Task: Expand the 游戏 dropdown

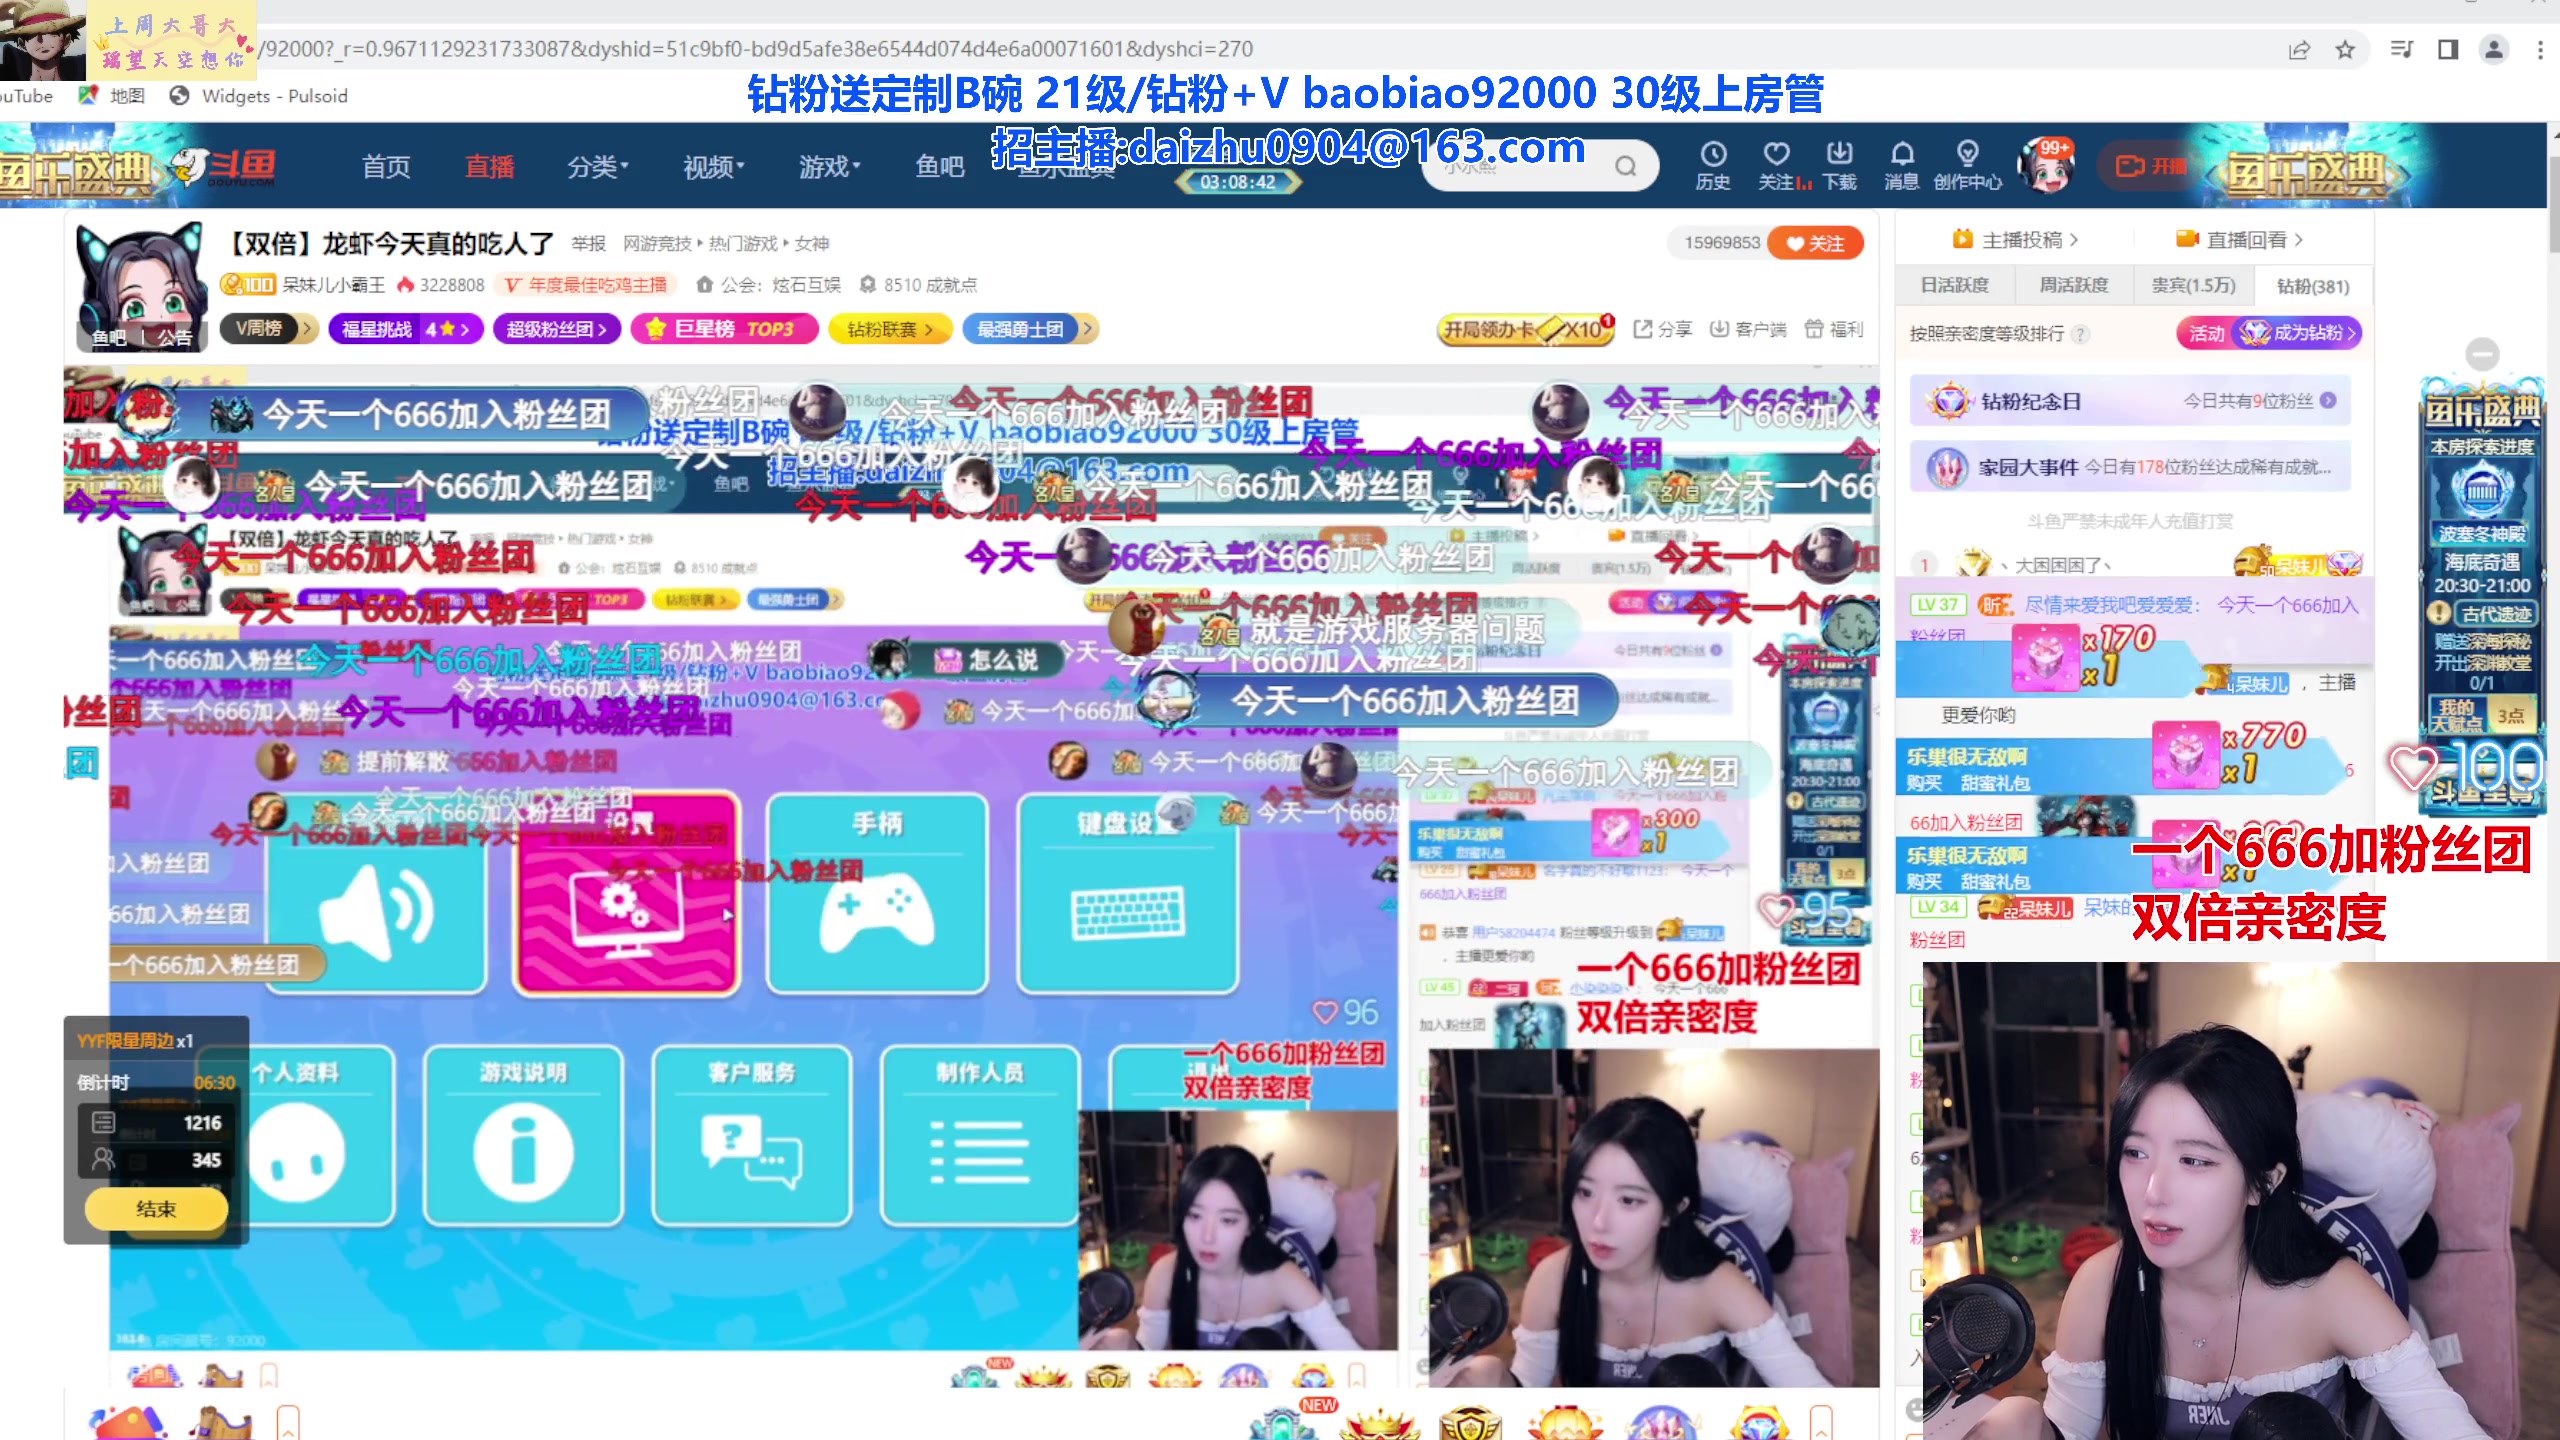Action: pos(829,166)
